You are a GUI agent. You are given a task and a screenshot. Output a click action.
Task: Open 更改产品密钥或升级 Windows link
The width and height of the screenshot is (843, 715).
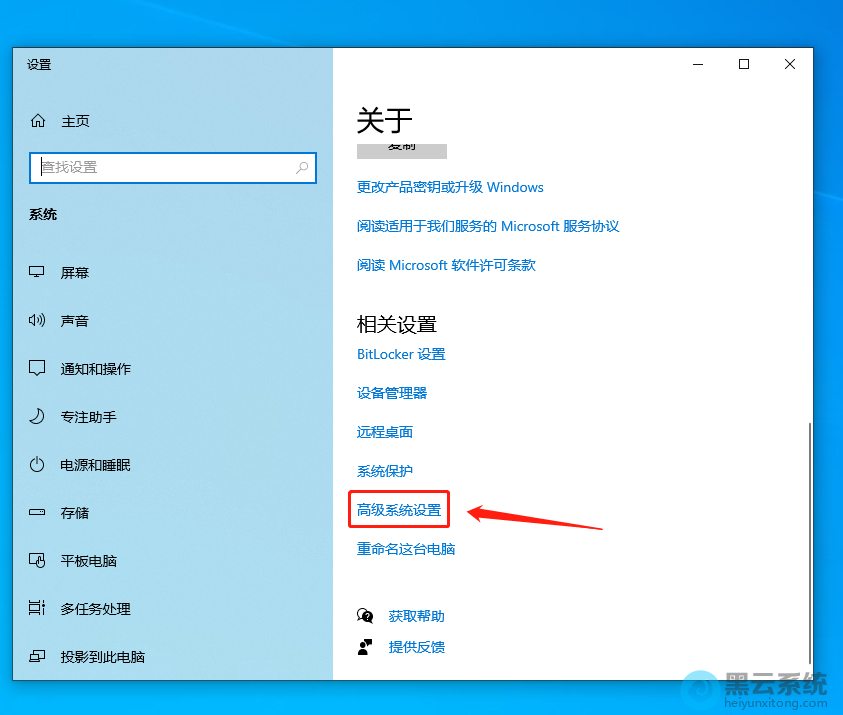pyautogui.click(x=450, y=187)
